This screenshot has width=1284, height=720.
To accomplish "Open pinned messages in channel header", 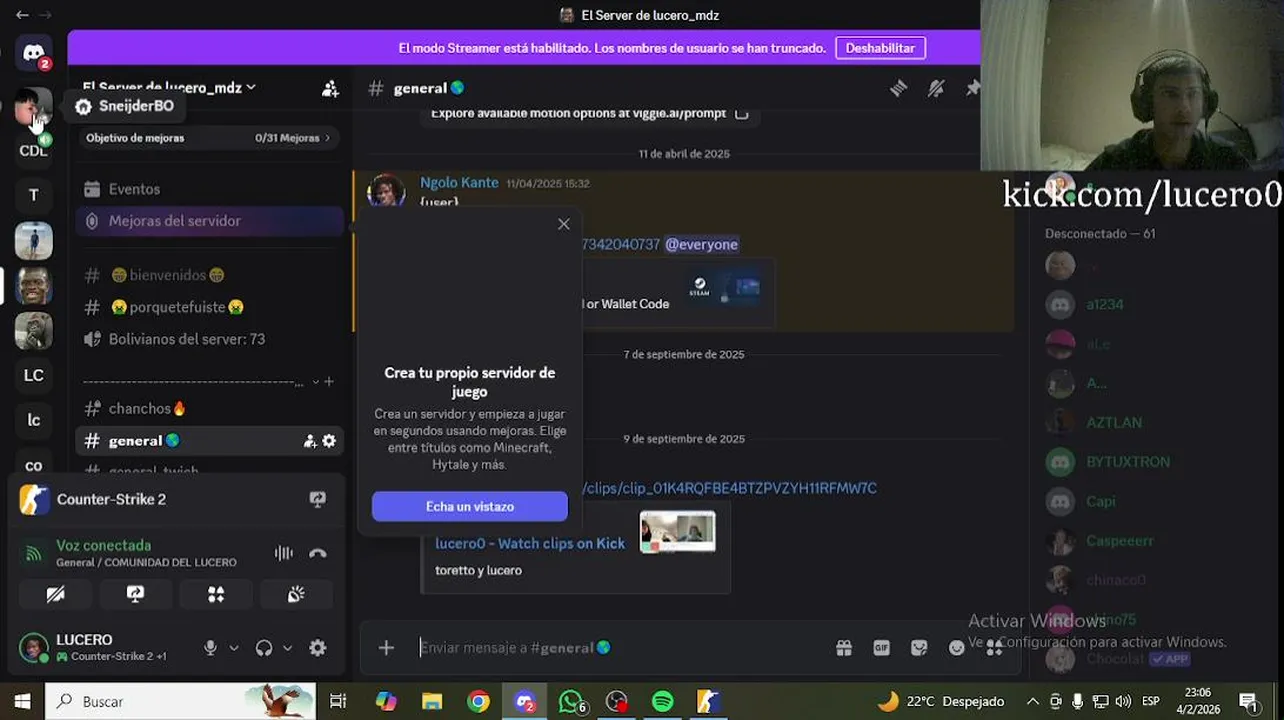I will point(972,88).
